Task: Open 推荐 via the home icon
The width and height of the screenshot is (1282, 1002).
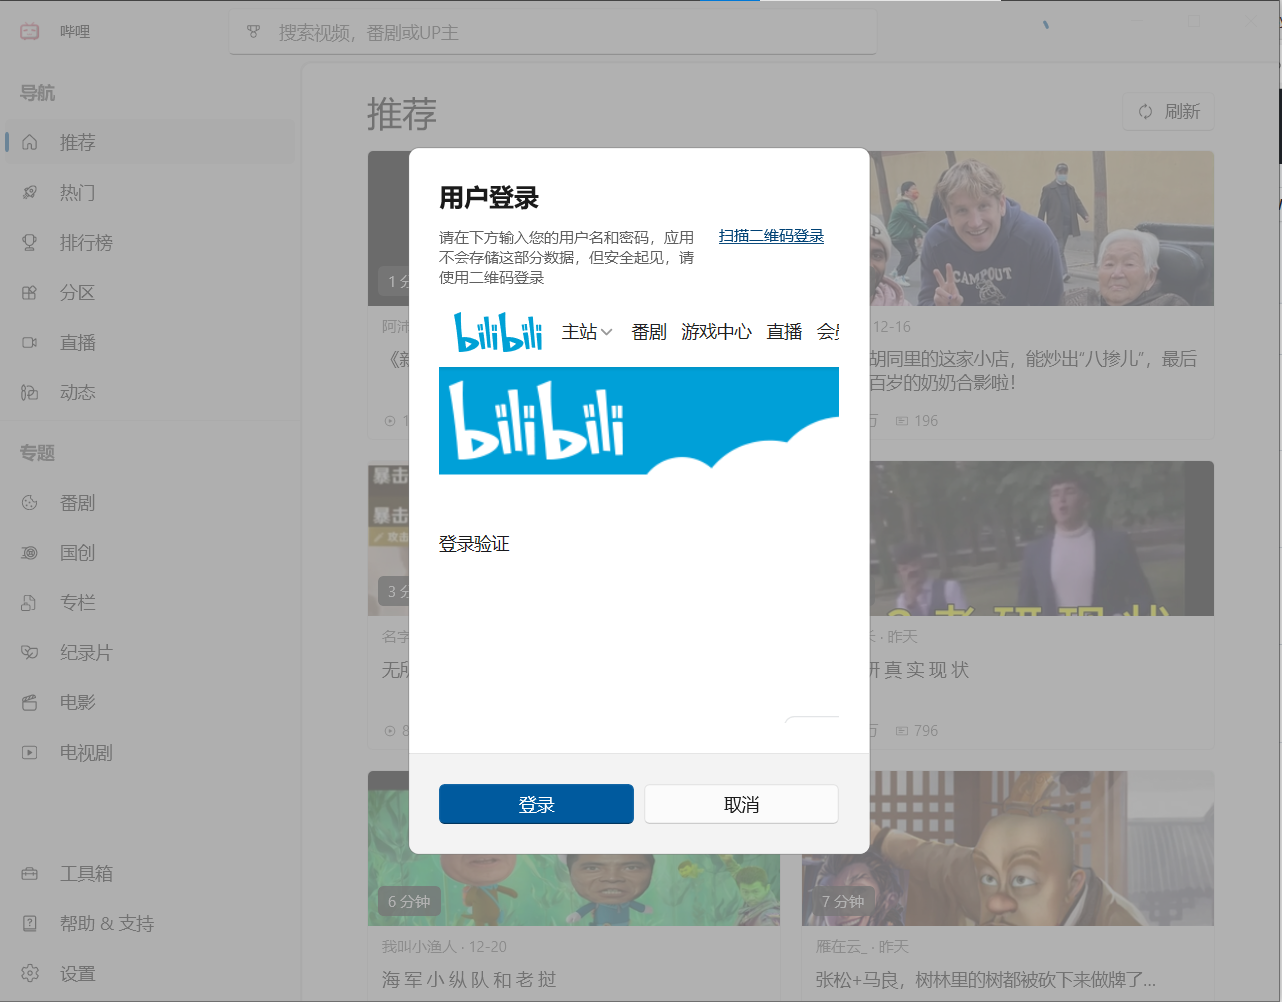Action: 30,142
